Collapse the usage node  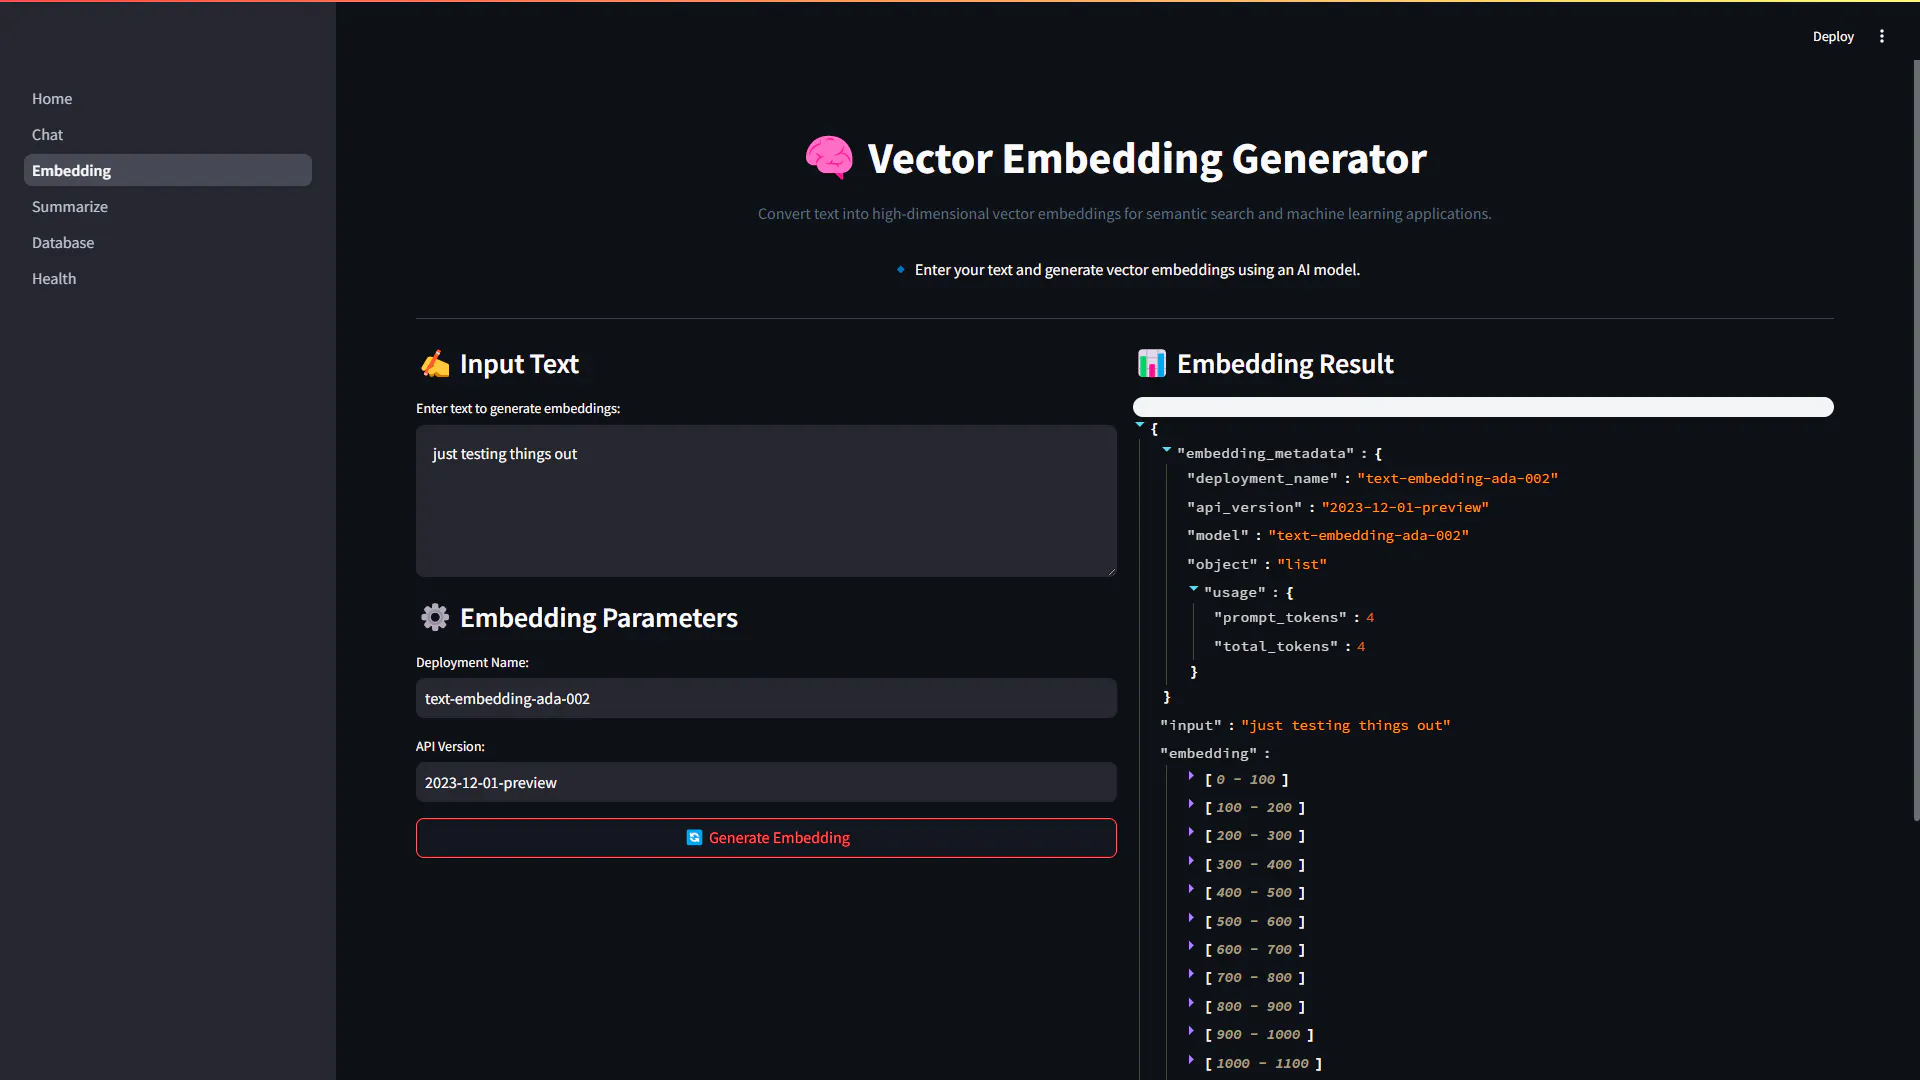coord(1194,590)
